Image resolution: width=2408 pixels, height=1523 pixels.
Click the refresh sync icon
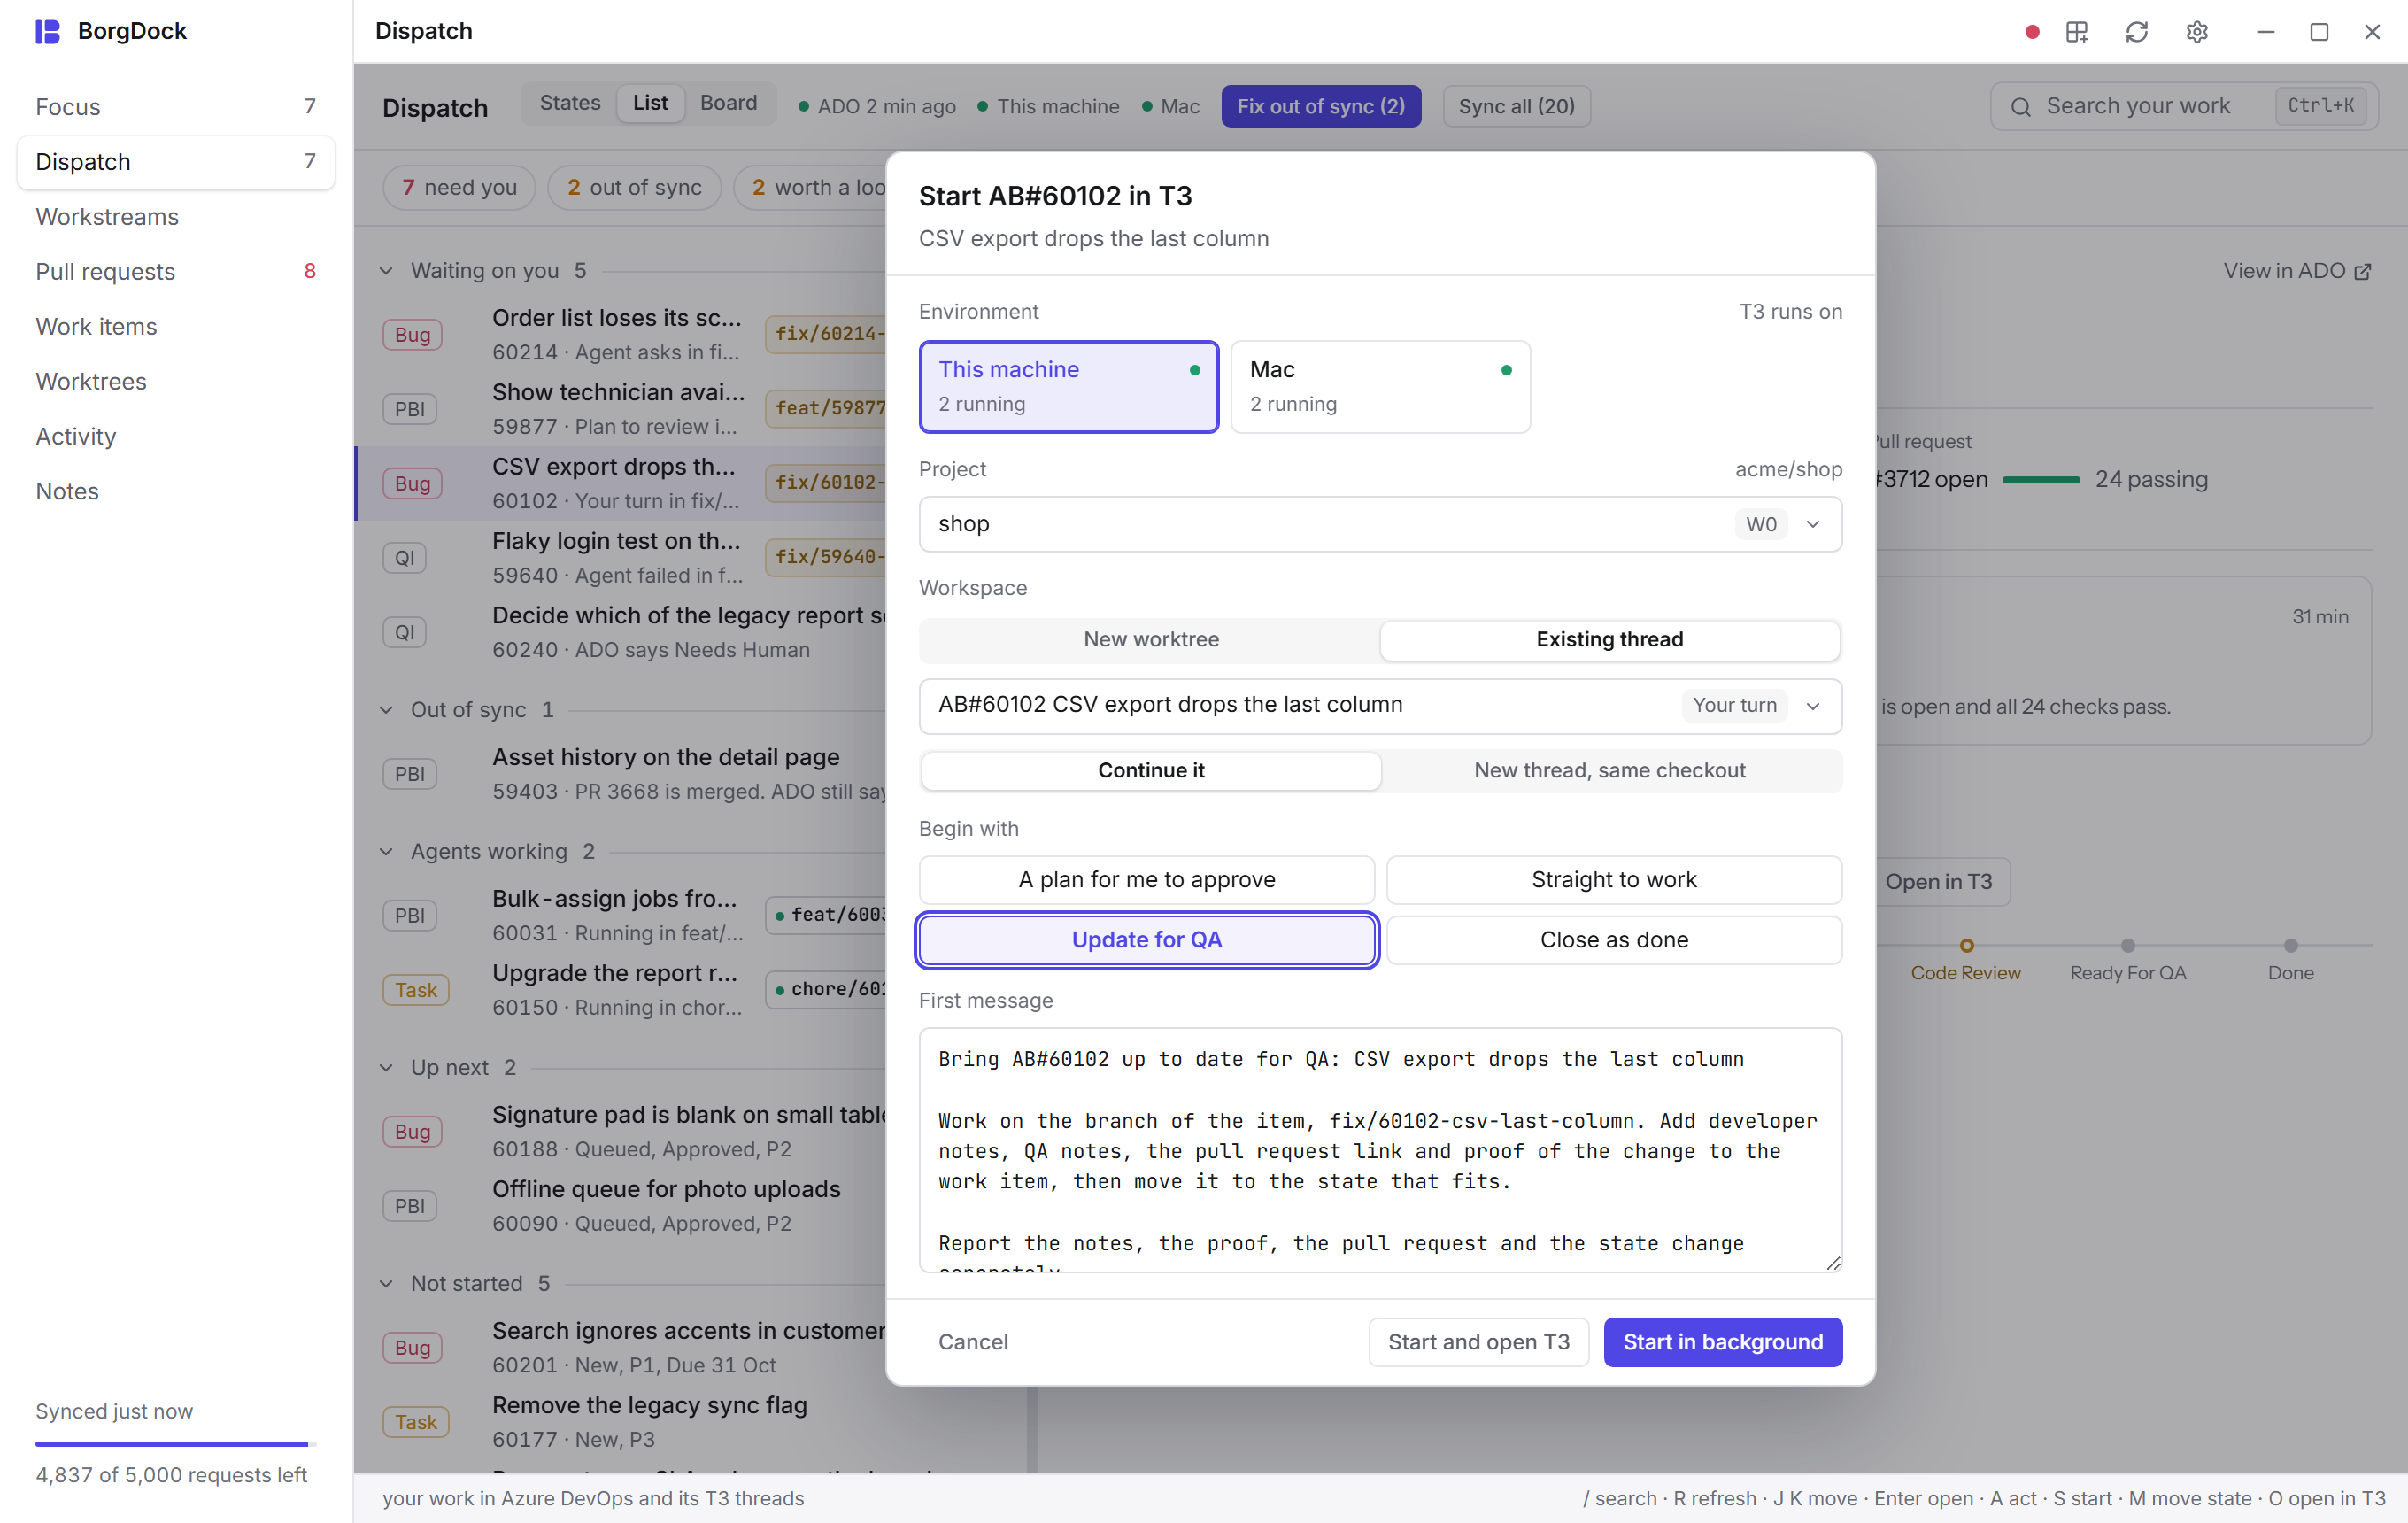pyautogui.click(x=2137, y=32)
